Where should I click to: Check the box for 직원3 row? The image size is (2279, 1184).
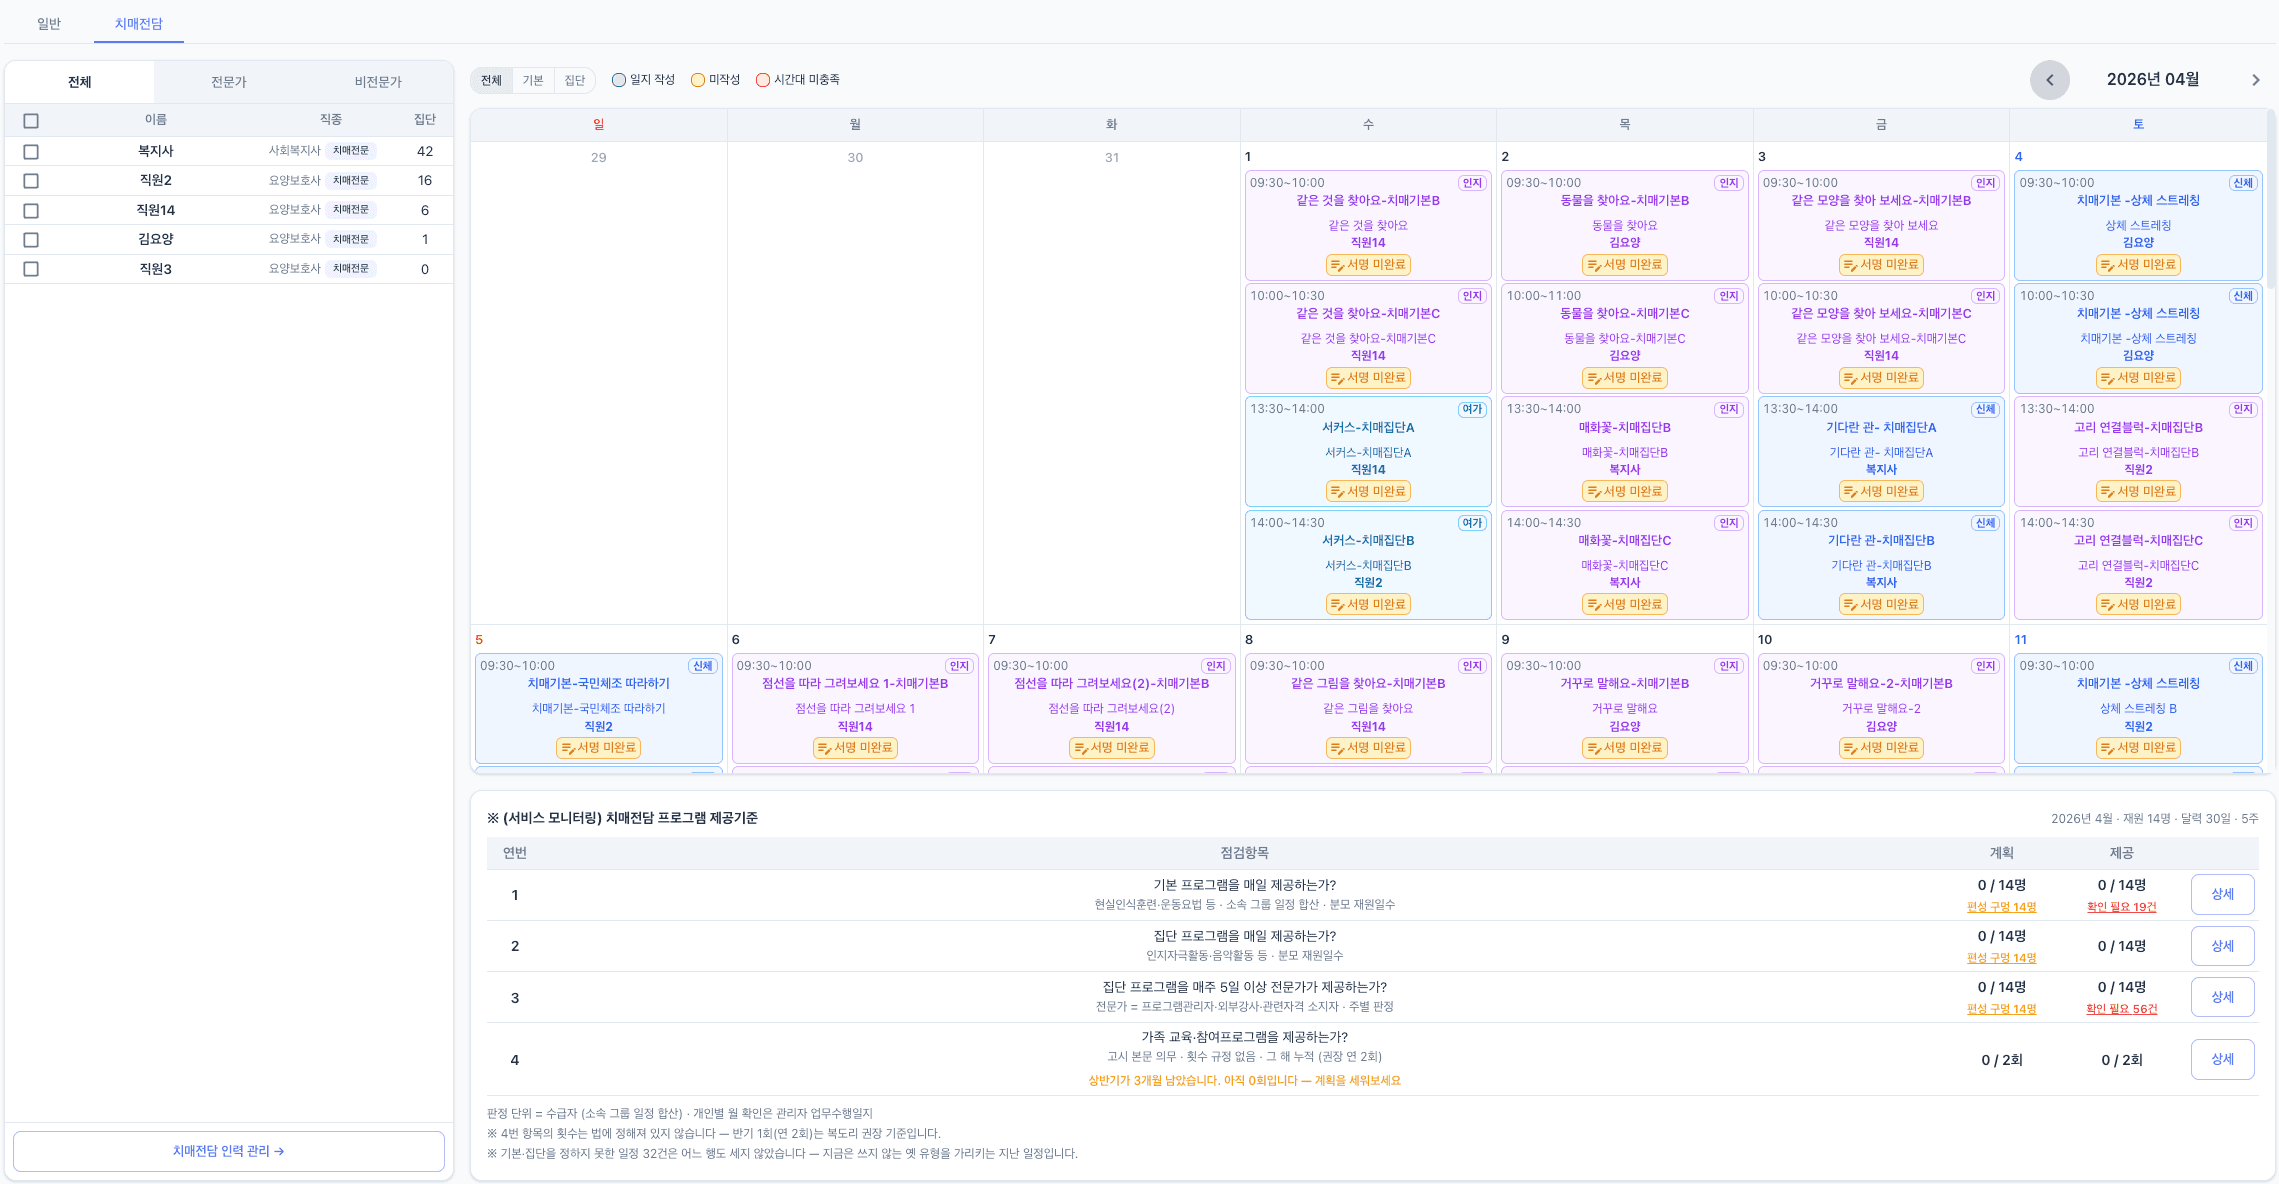coord(31,269)
